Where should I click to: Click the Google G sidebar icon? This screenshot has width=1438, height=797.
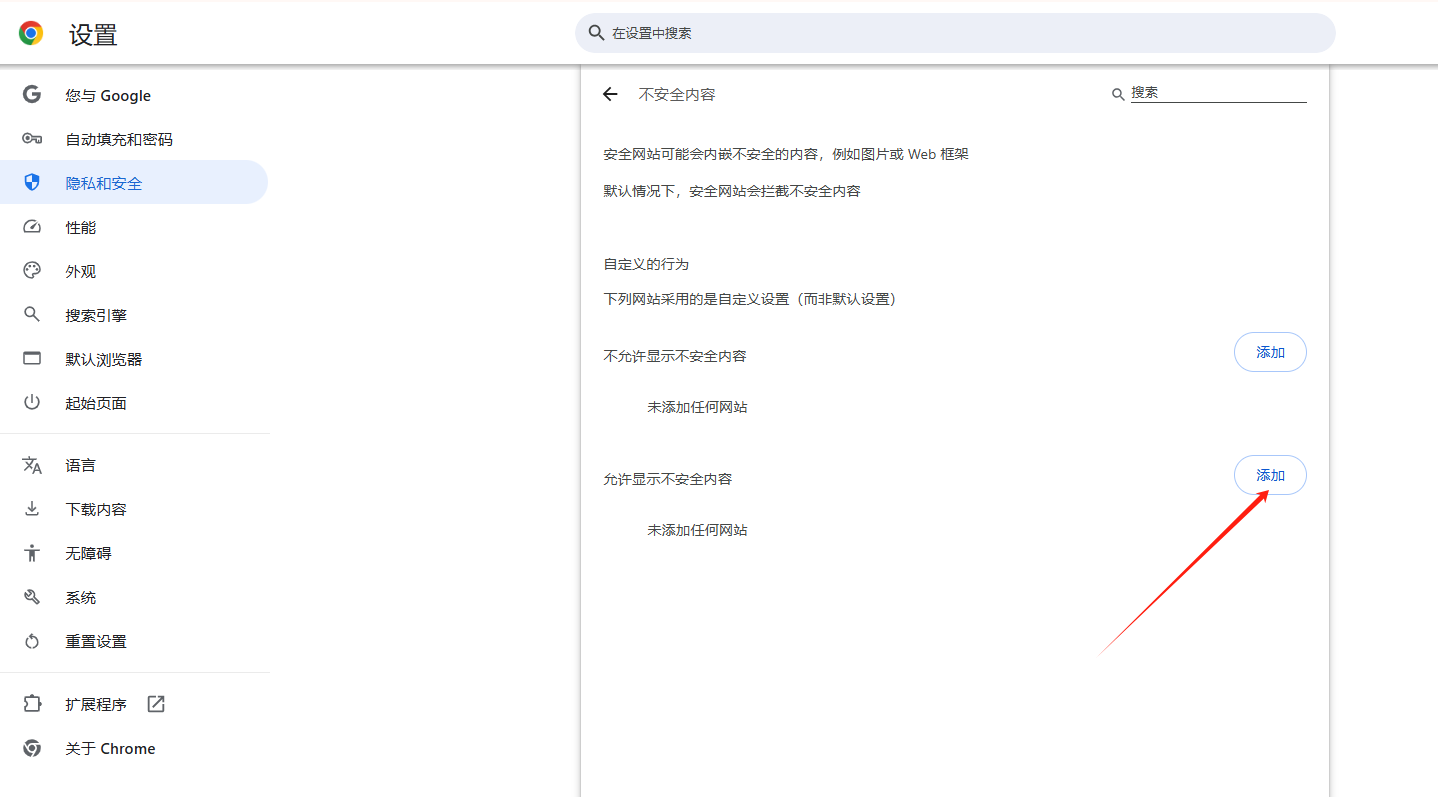(x=32, y=95)
